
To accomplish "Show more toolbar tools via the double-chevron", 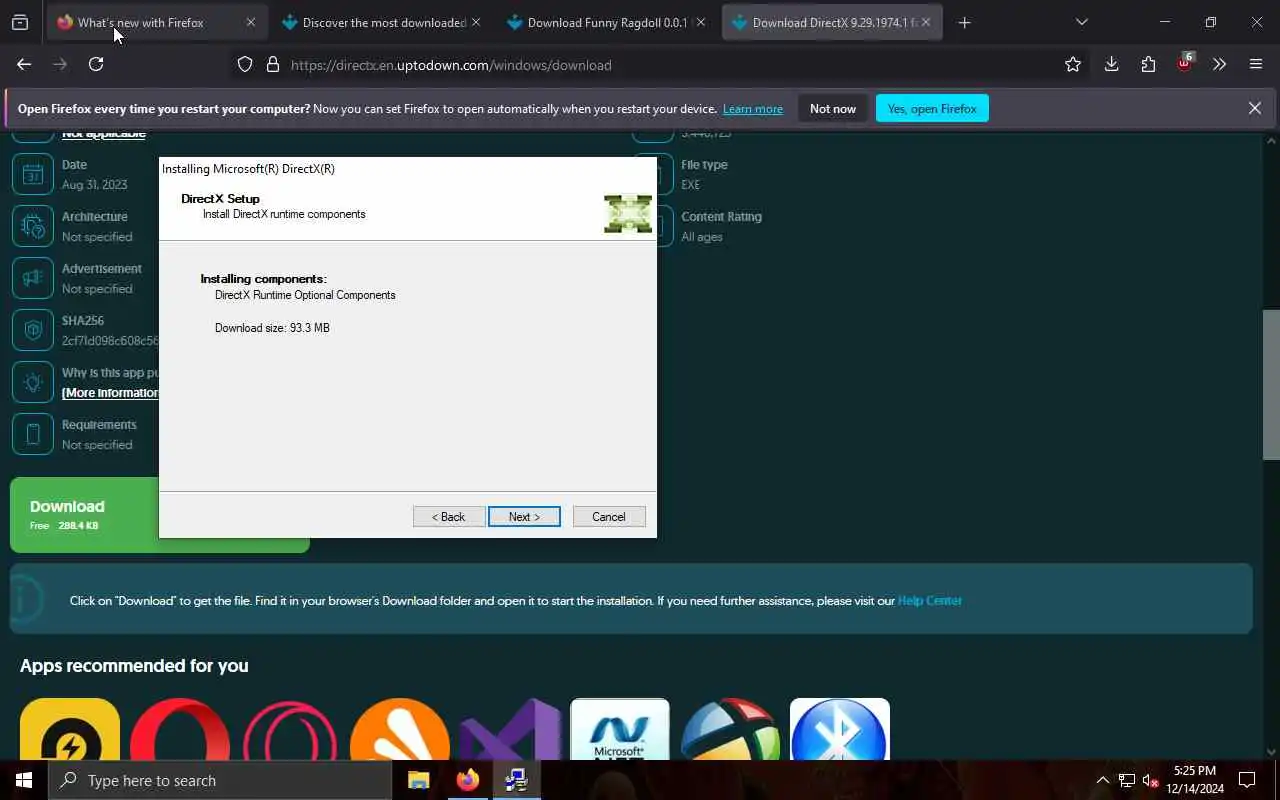I will 1219,64.
